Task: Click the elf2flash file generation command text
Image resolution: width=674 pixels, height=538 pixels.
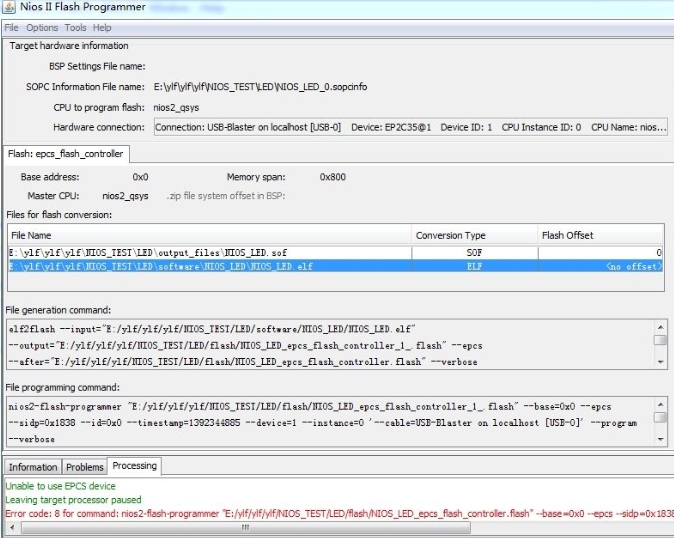Action: coord(245,345)
